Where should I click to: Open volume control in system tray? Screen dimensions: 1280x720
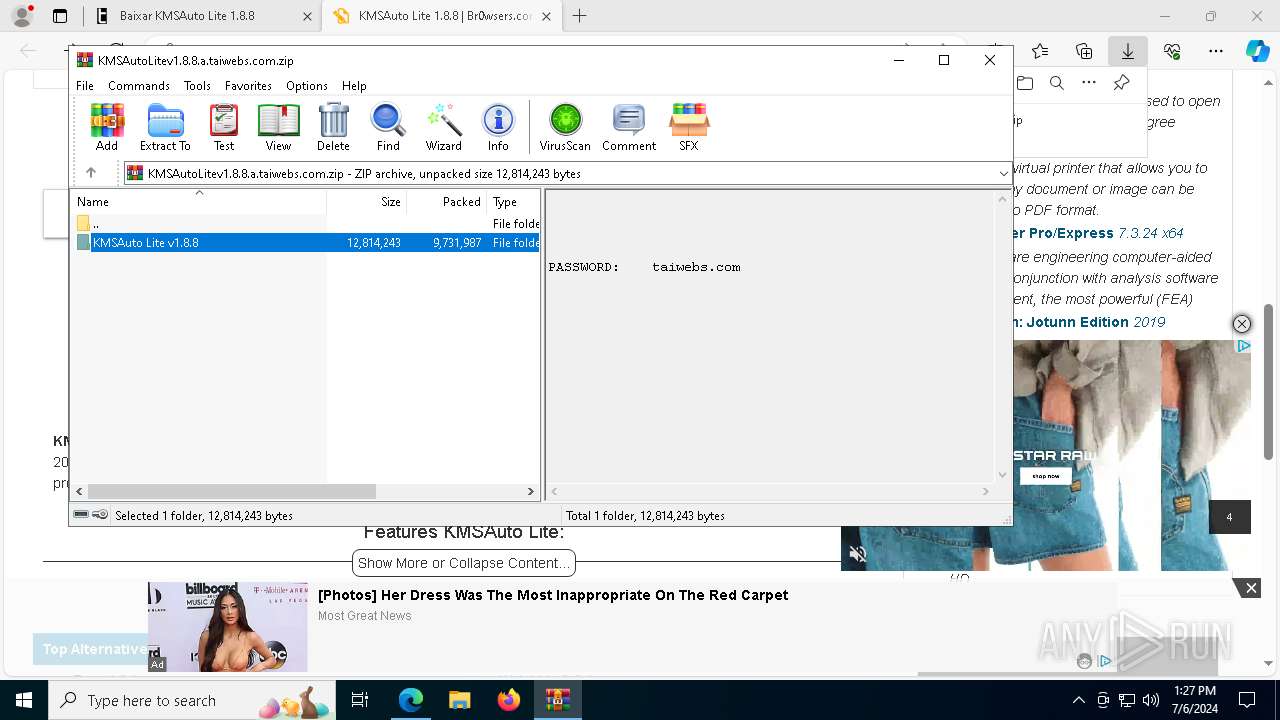(1151, 700)
